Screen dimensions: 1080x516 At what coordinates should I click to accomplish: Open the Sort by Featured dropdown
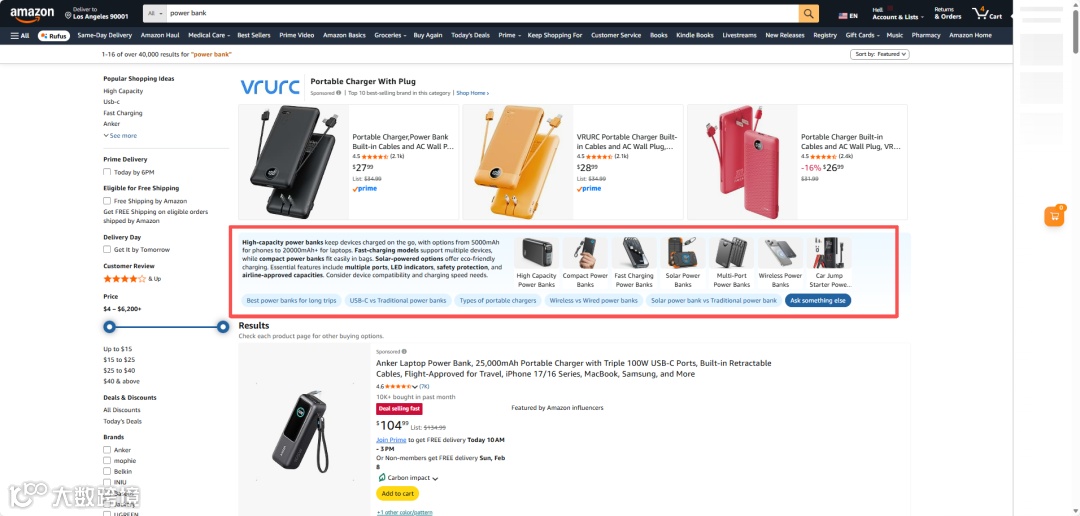coord(880,54)
